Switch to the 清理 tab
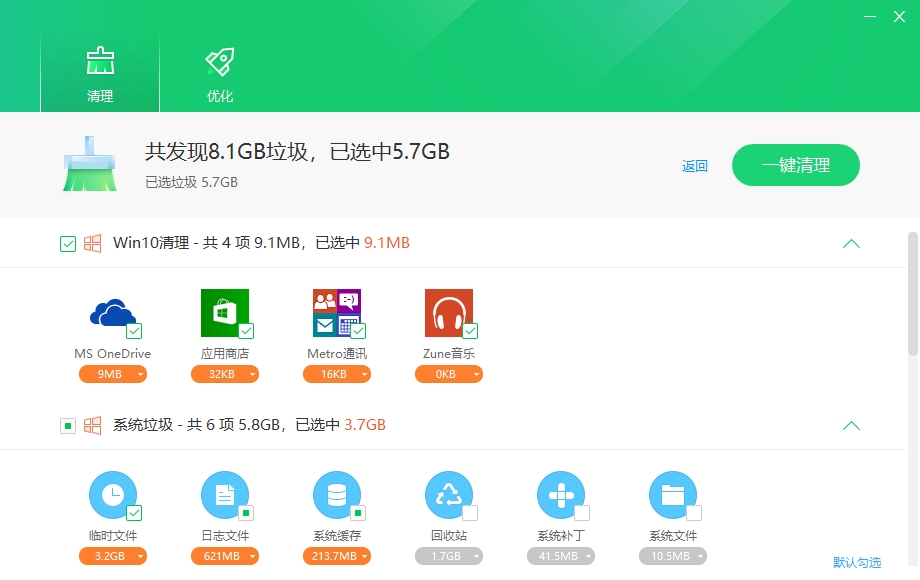920x580 pixels. tap(100, 73)
